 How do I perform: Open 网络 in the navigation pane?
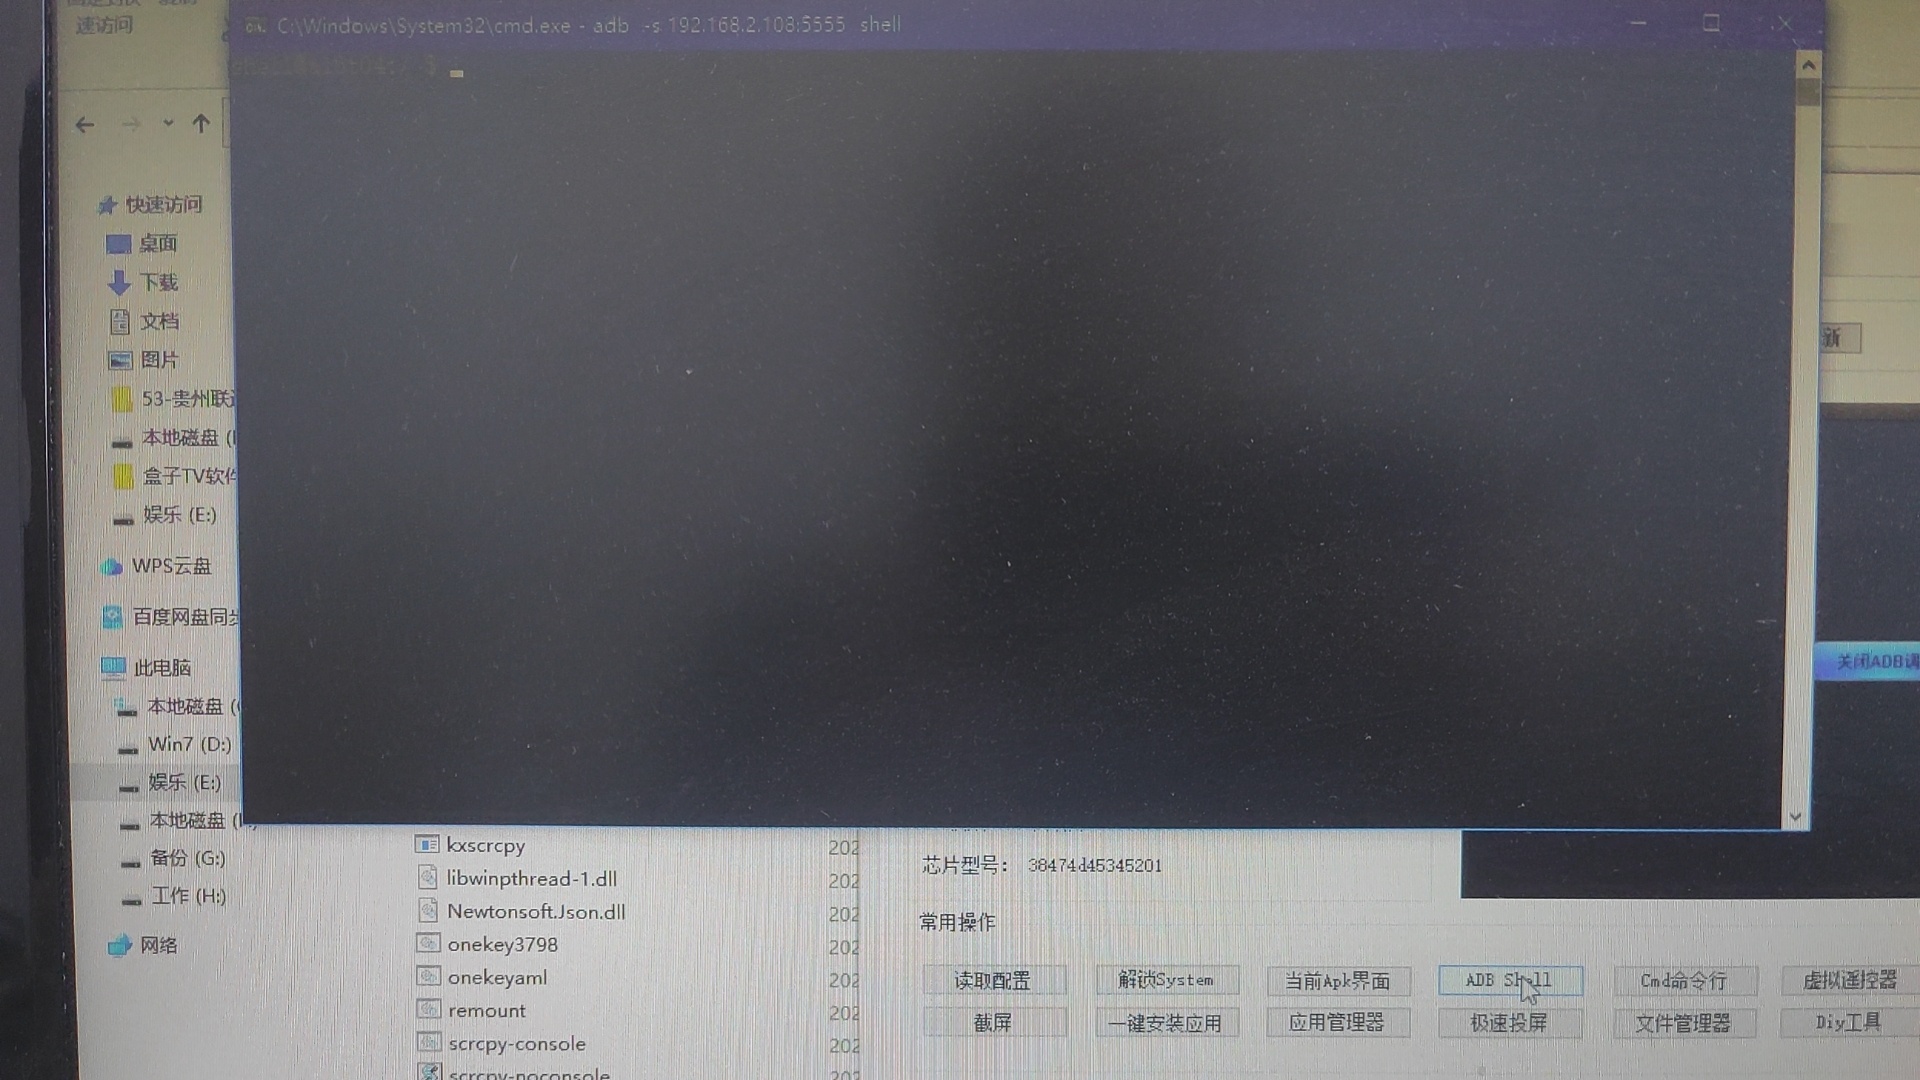tap(157, 946)
